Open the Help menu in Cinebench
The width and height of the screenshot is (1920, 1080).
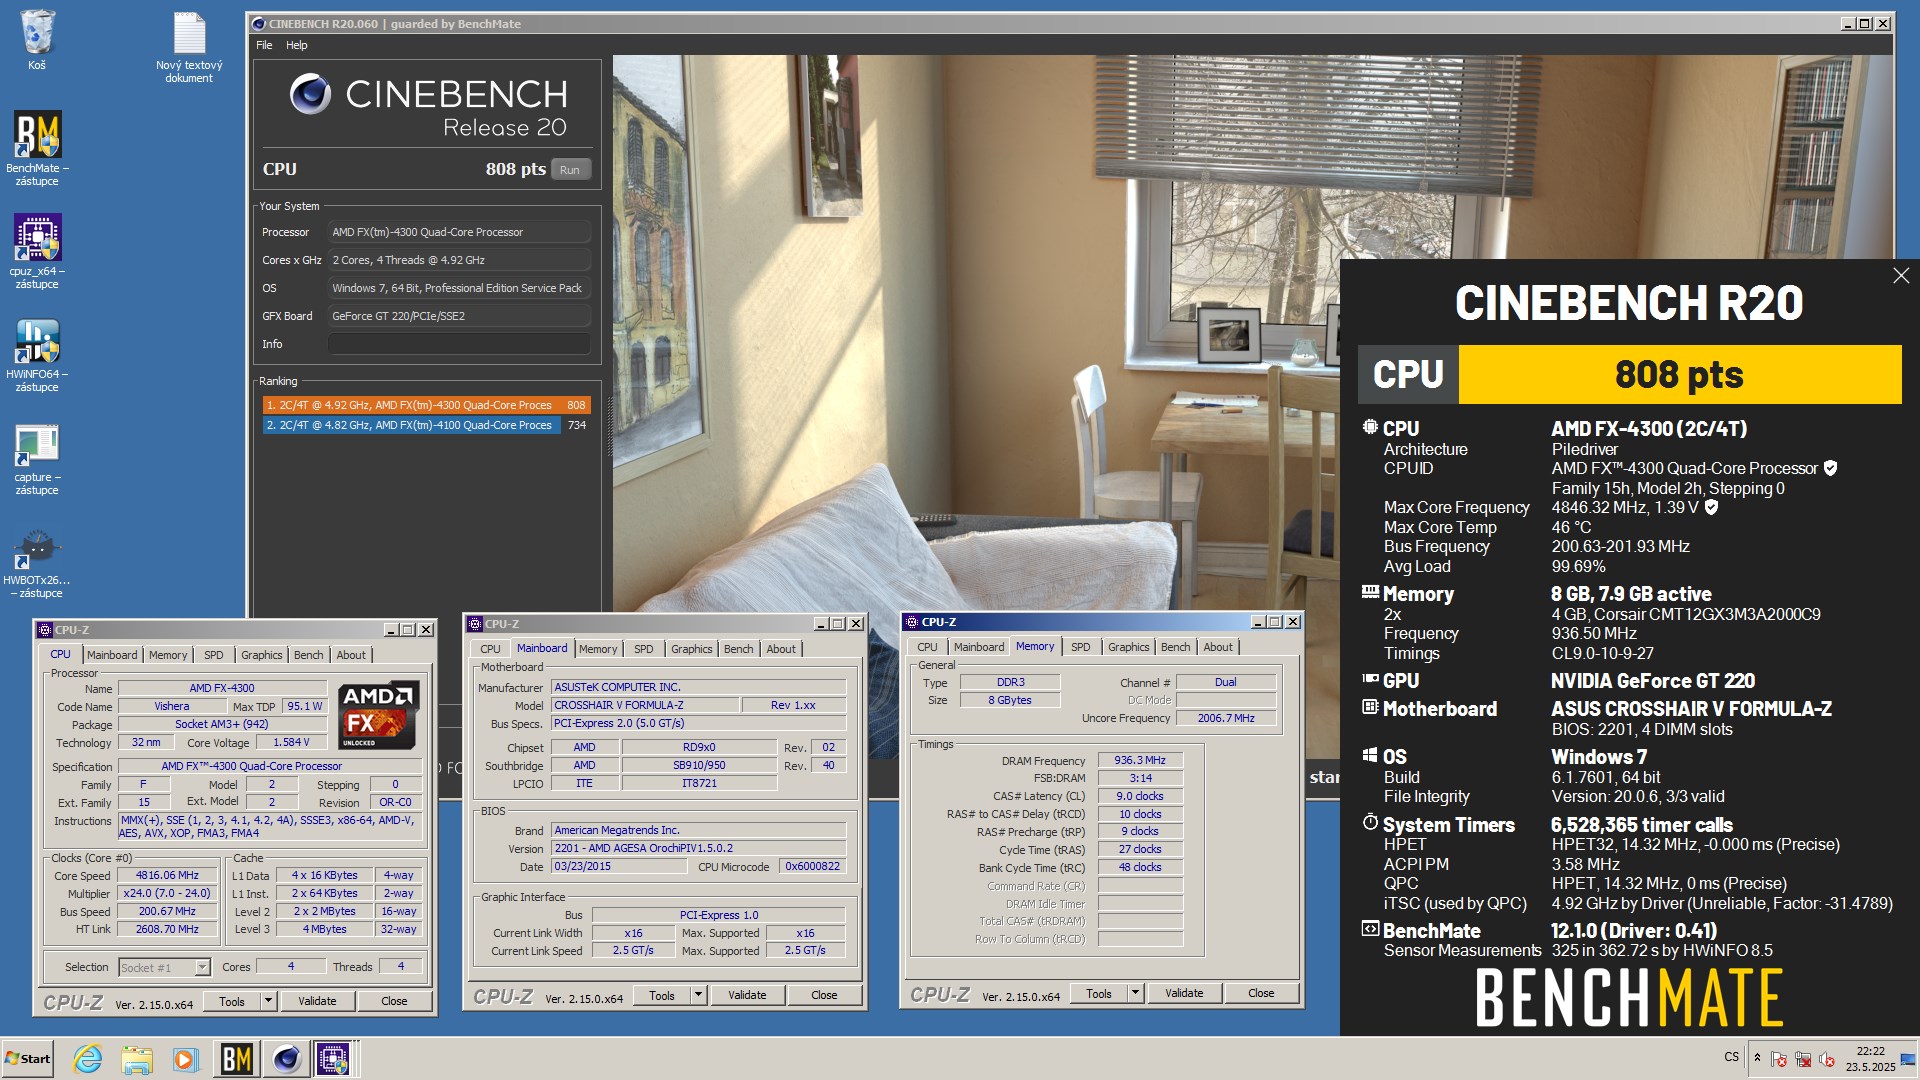(297, 45)
